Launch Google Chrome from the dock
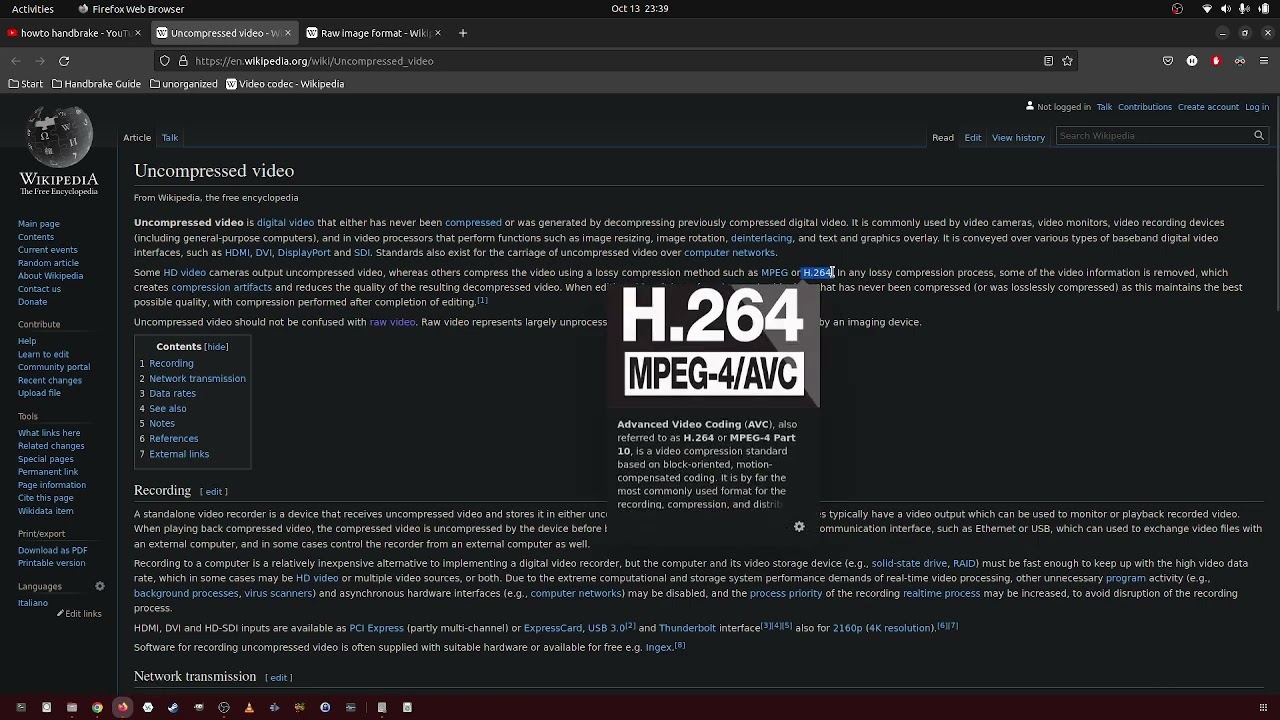 pos(97,707)
